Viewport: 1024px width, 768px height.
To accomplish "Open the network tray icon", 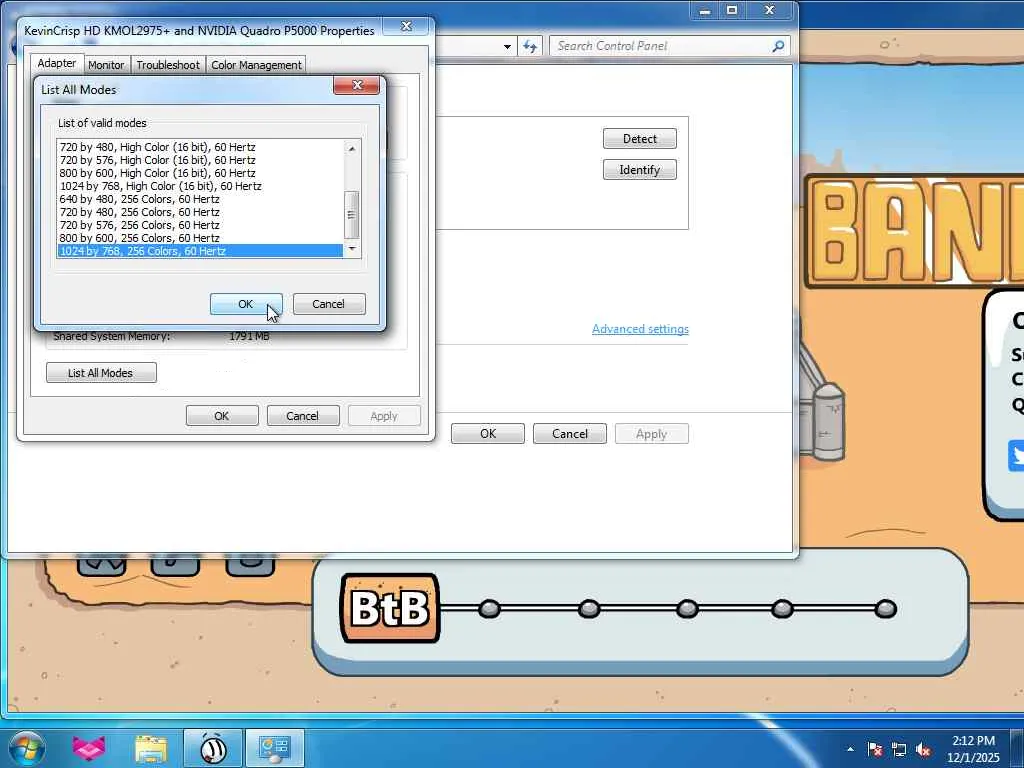I will 899,750.
